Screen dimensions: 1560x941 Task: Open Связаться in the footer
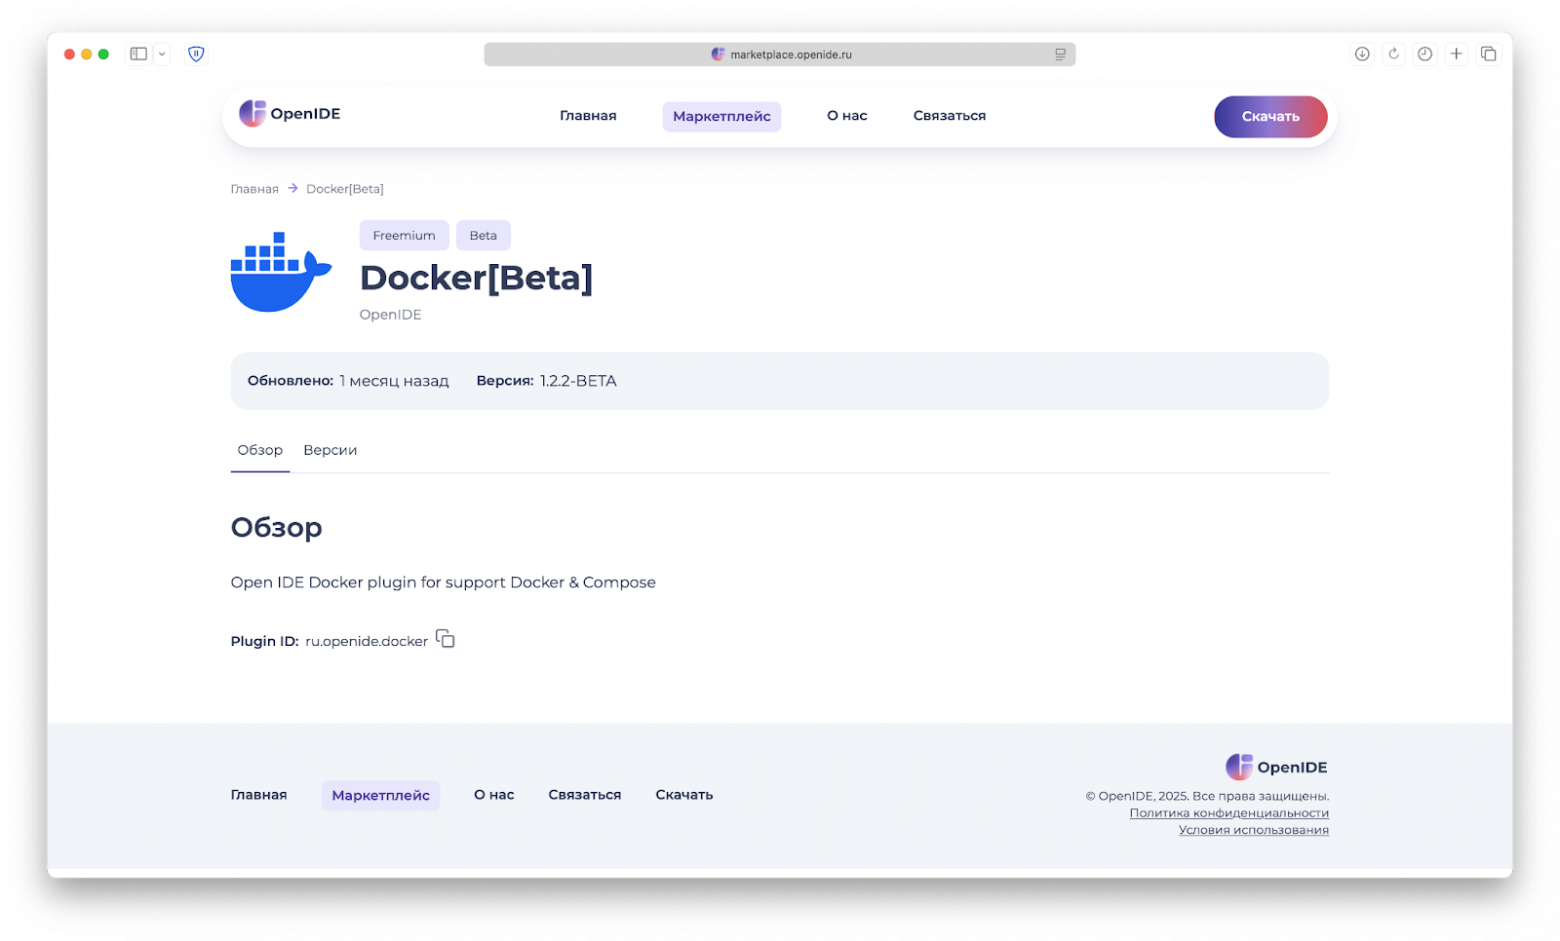click(x=584, y=795)
